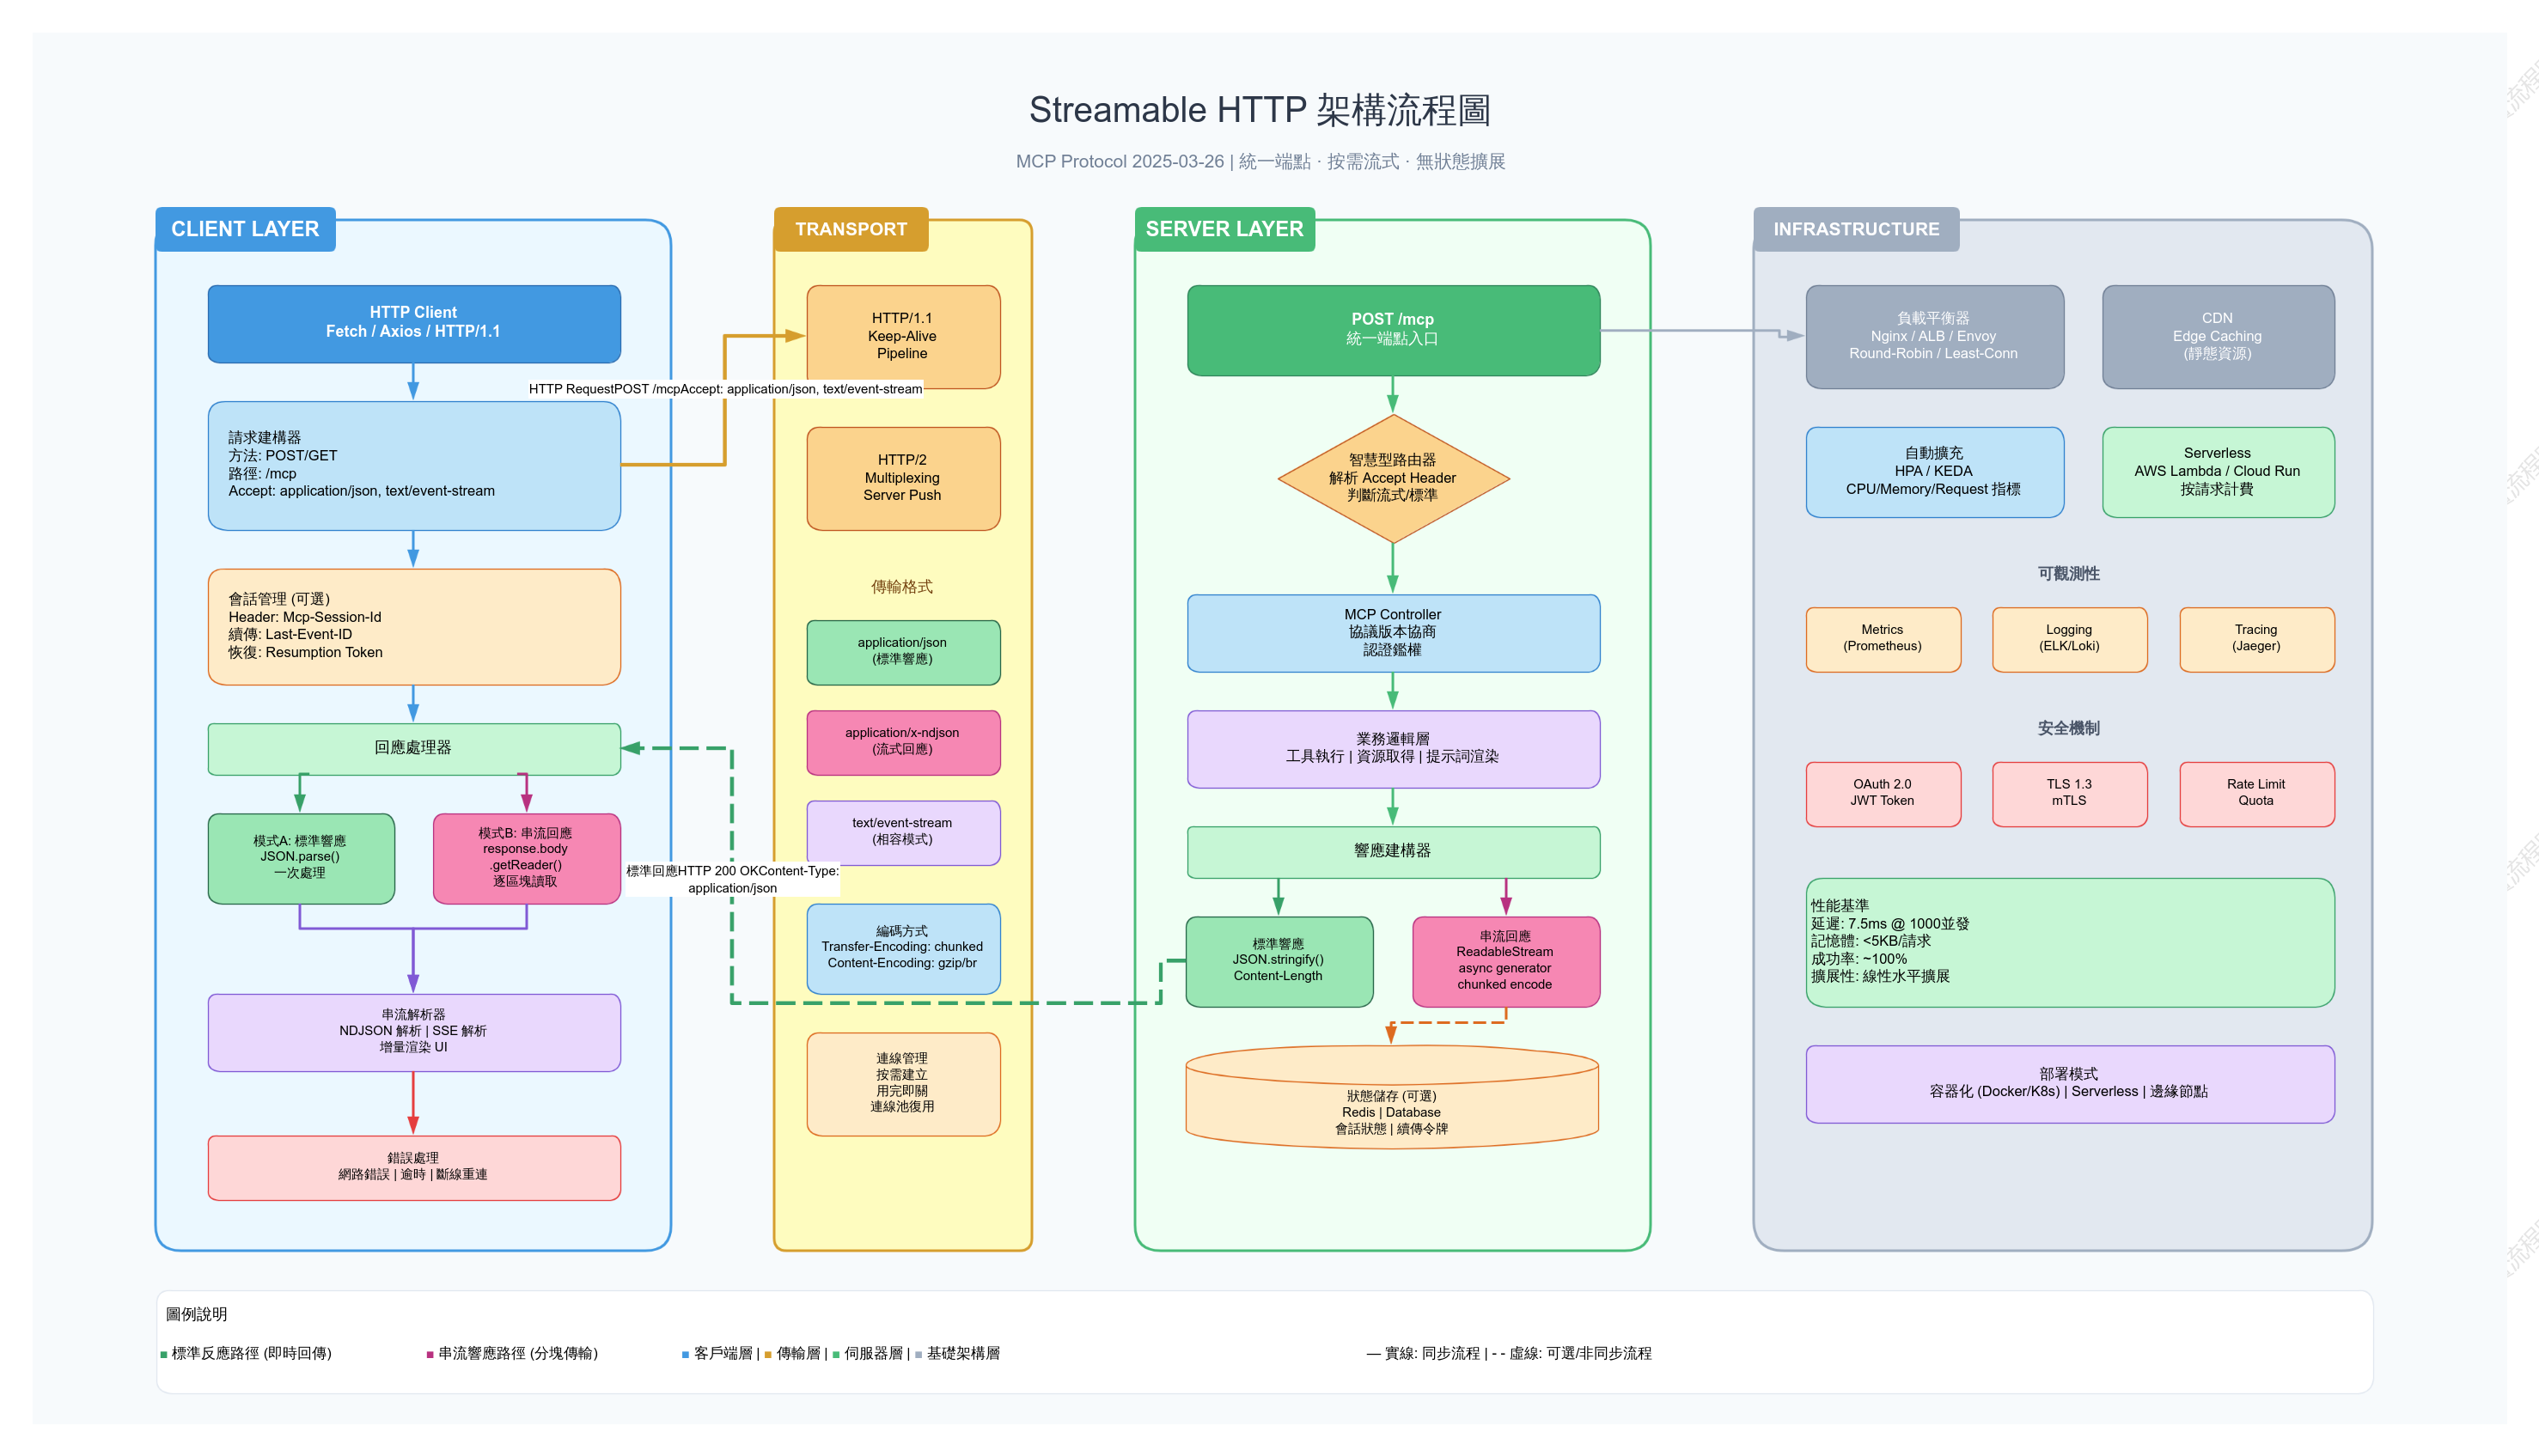Click the Serverless AWS Lambda / Cloud Run box
Screen dimensions: 2539x1456
click(2218, 472)
